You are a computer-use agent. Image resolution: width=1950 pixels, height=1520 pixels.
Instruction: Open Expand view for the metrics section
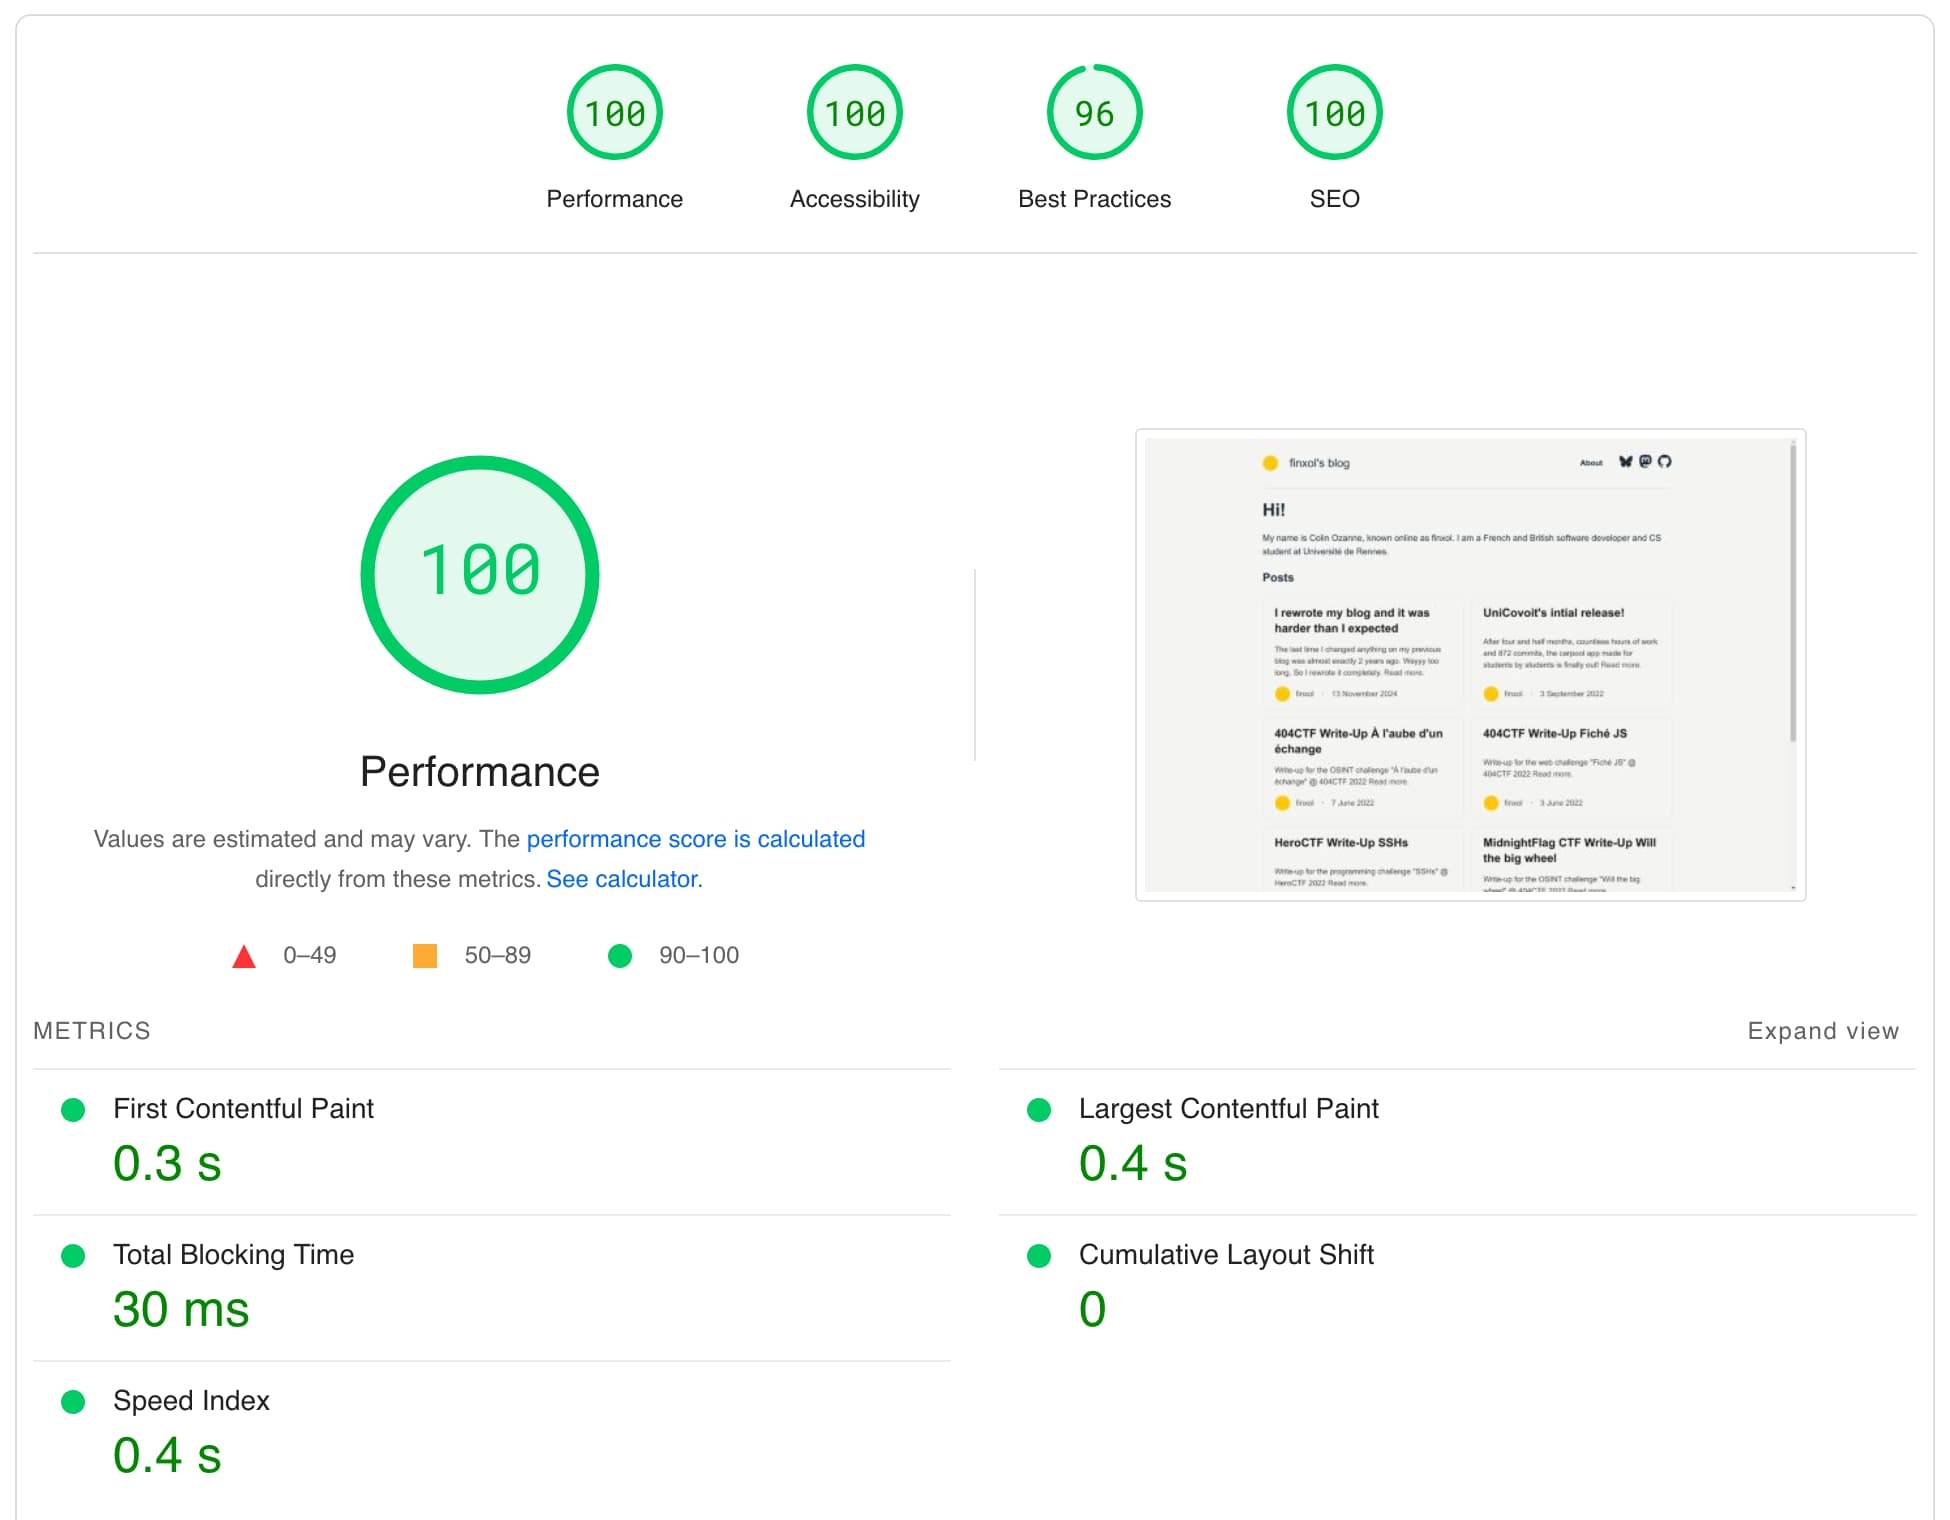(1823, 1030)
